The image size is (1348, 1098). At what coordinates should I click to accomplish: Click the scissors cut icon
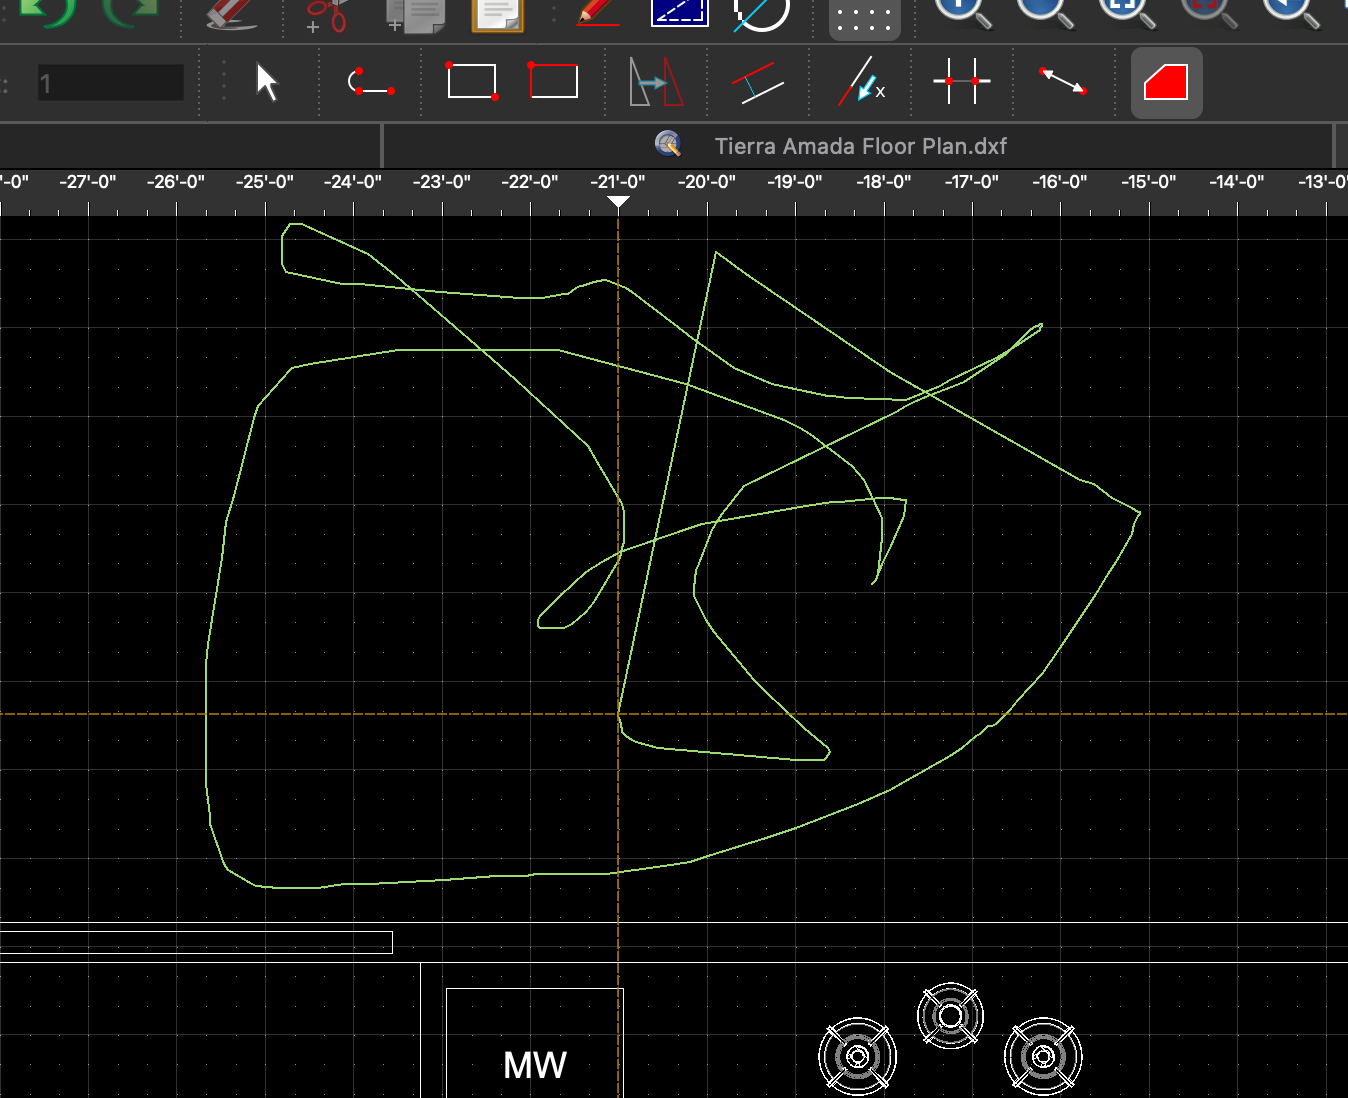[327, 14]
